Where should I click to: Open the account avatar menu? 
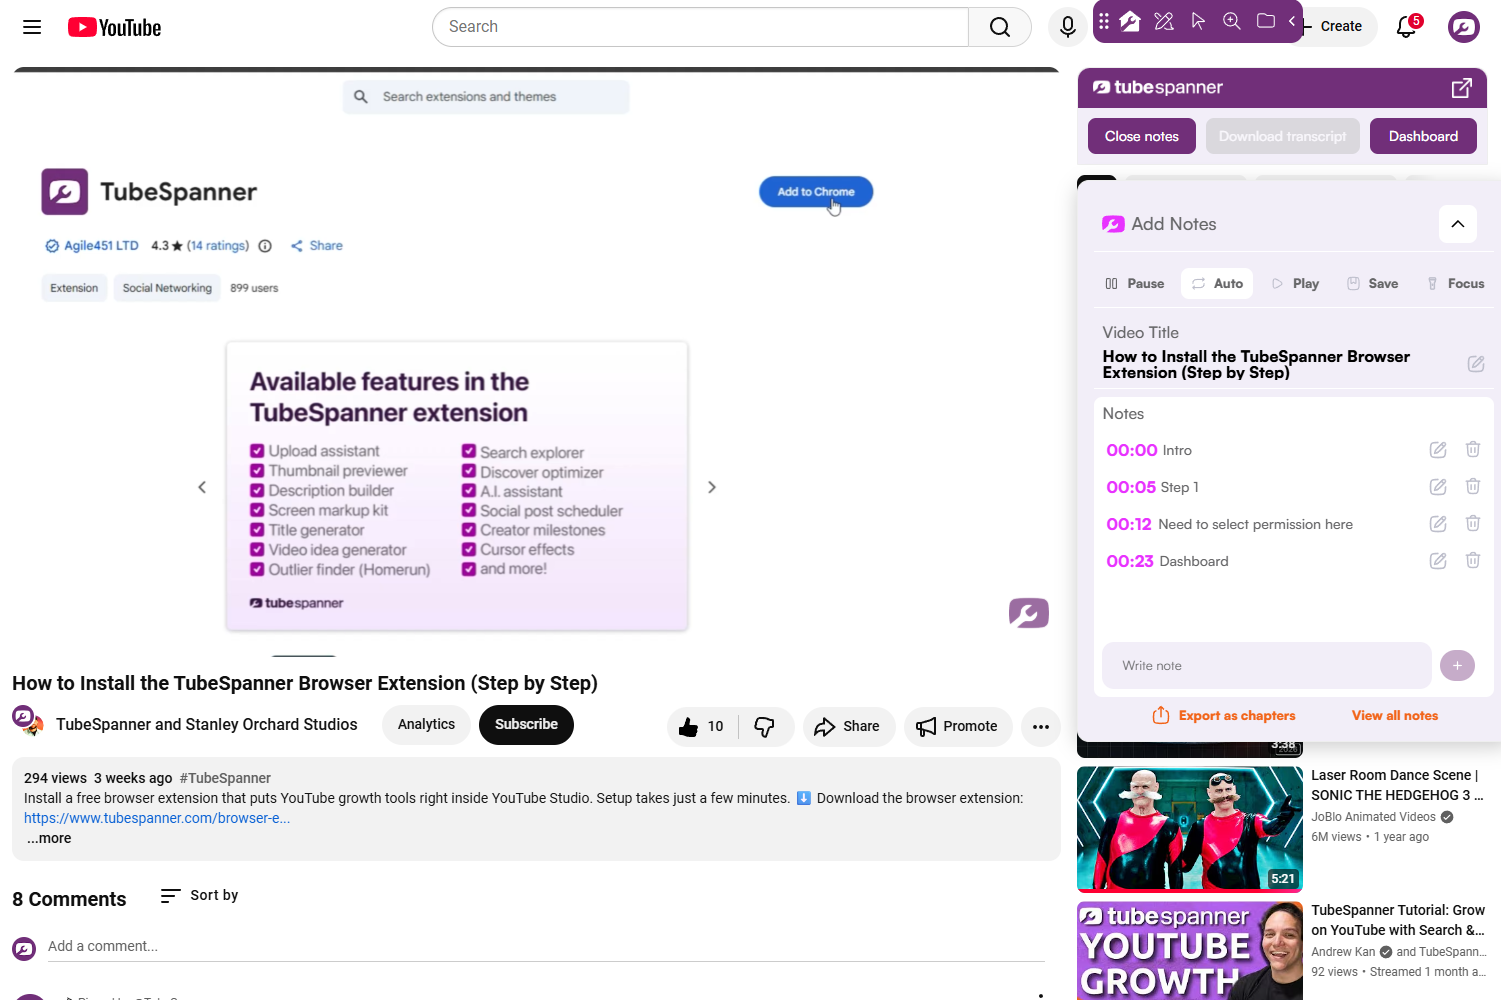[1464, 27]
